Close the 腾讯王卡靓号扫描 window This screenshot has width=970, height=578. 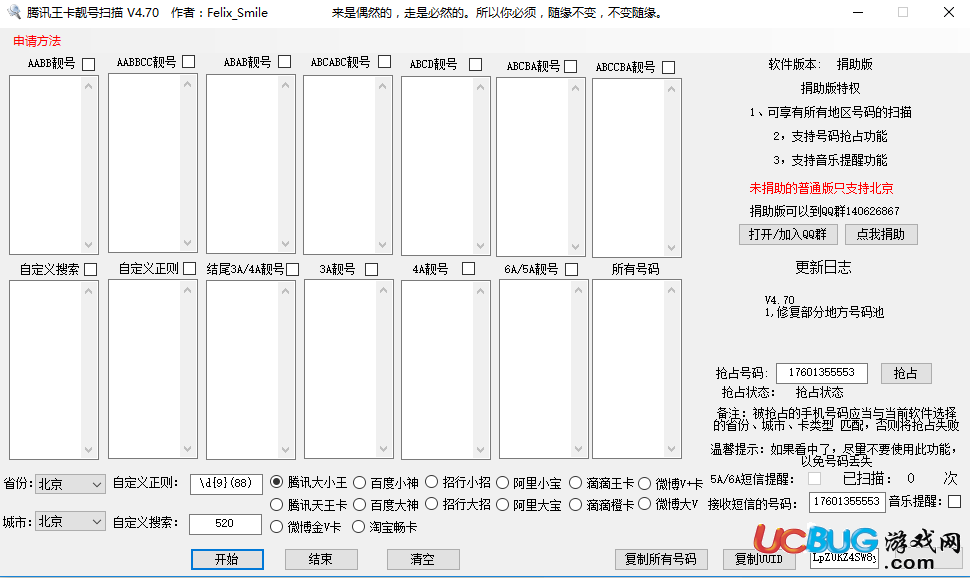(x=948, y=12)
